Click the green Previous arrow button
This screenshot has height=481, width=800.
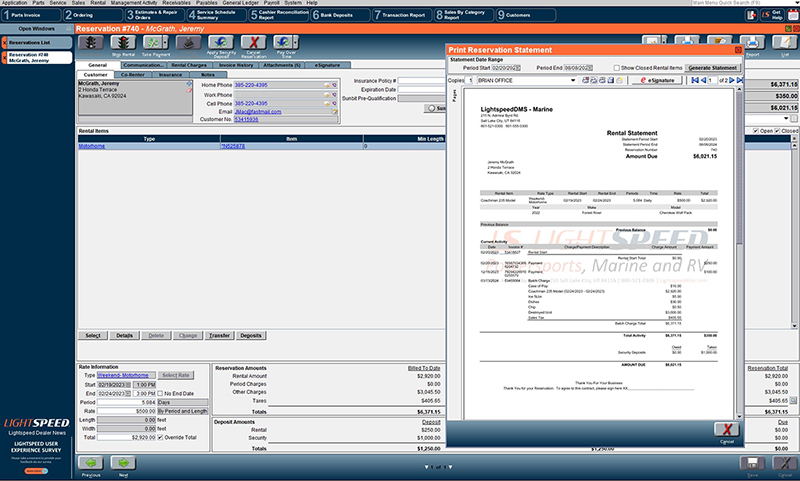coord(91,463)
